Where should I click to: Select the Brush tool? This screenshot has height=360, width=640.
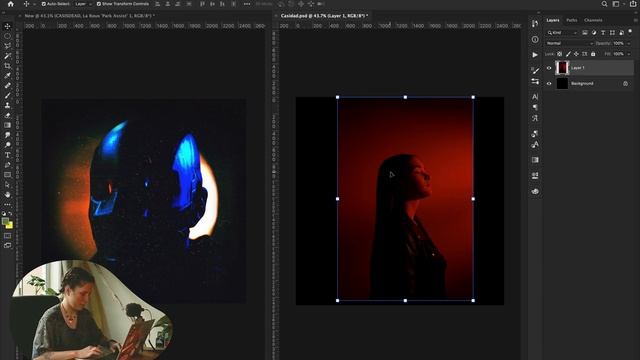(7, 95)
